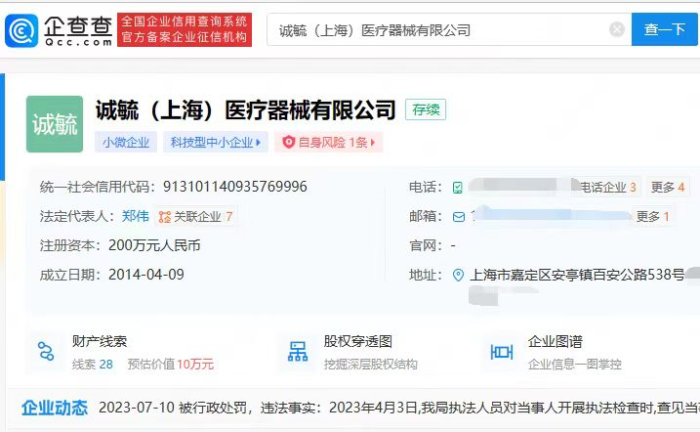Screen dimensions: 700x432
Task: Click the 全国企业信用查询系统 red banner
Action: click(184, 29)
